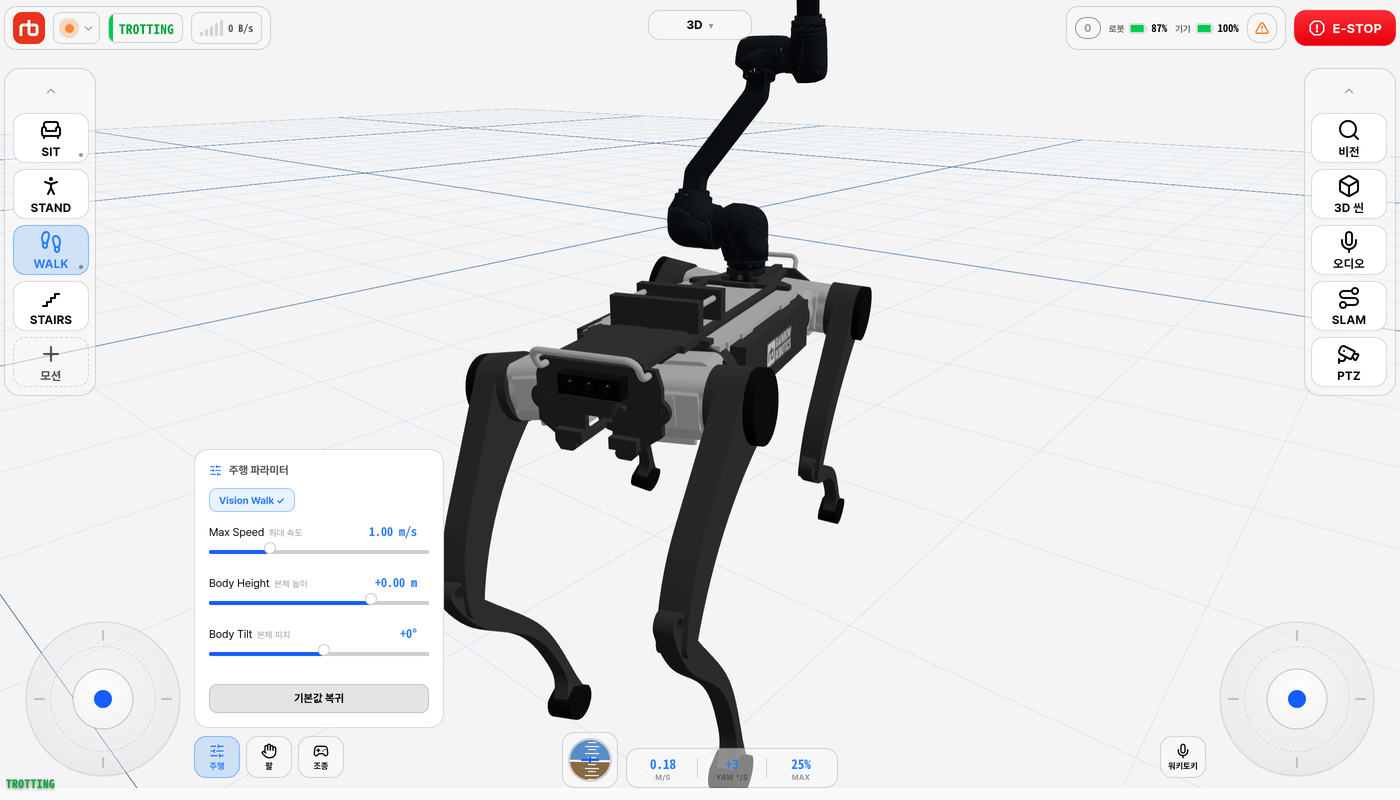Click the 주행 파라미터 panel header icon

point(215,470)
